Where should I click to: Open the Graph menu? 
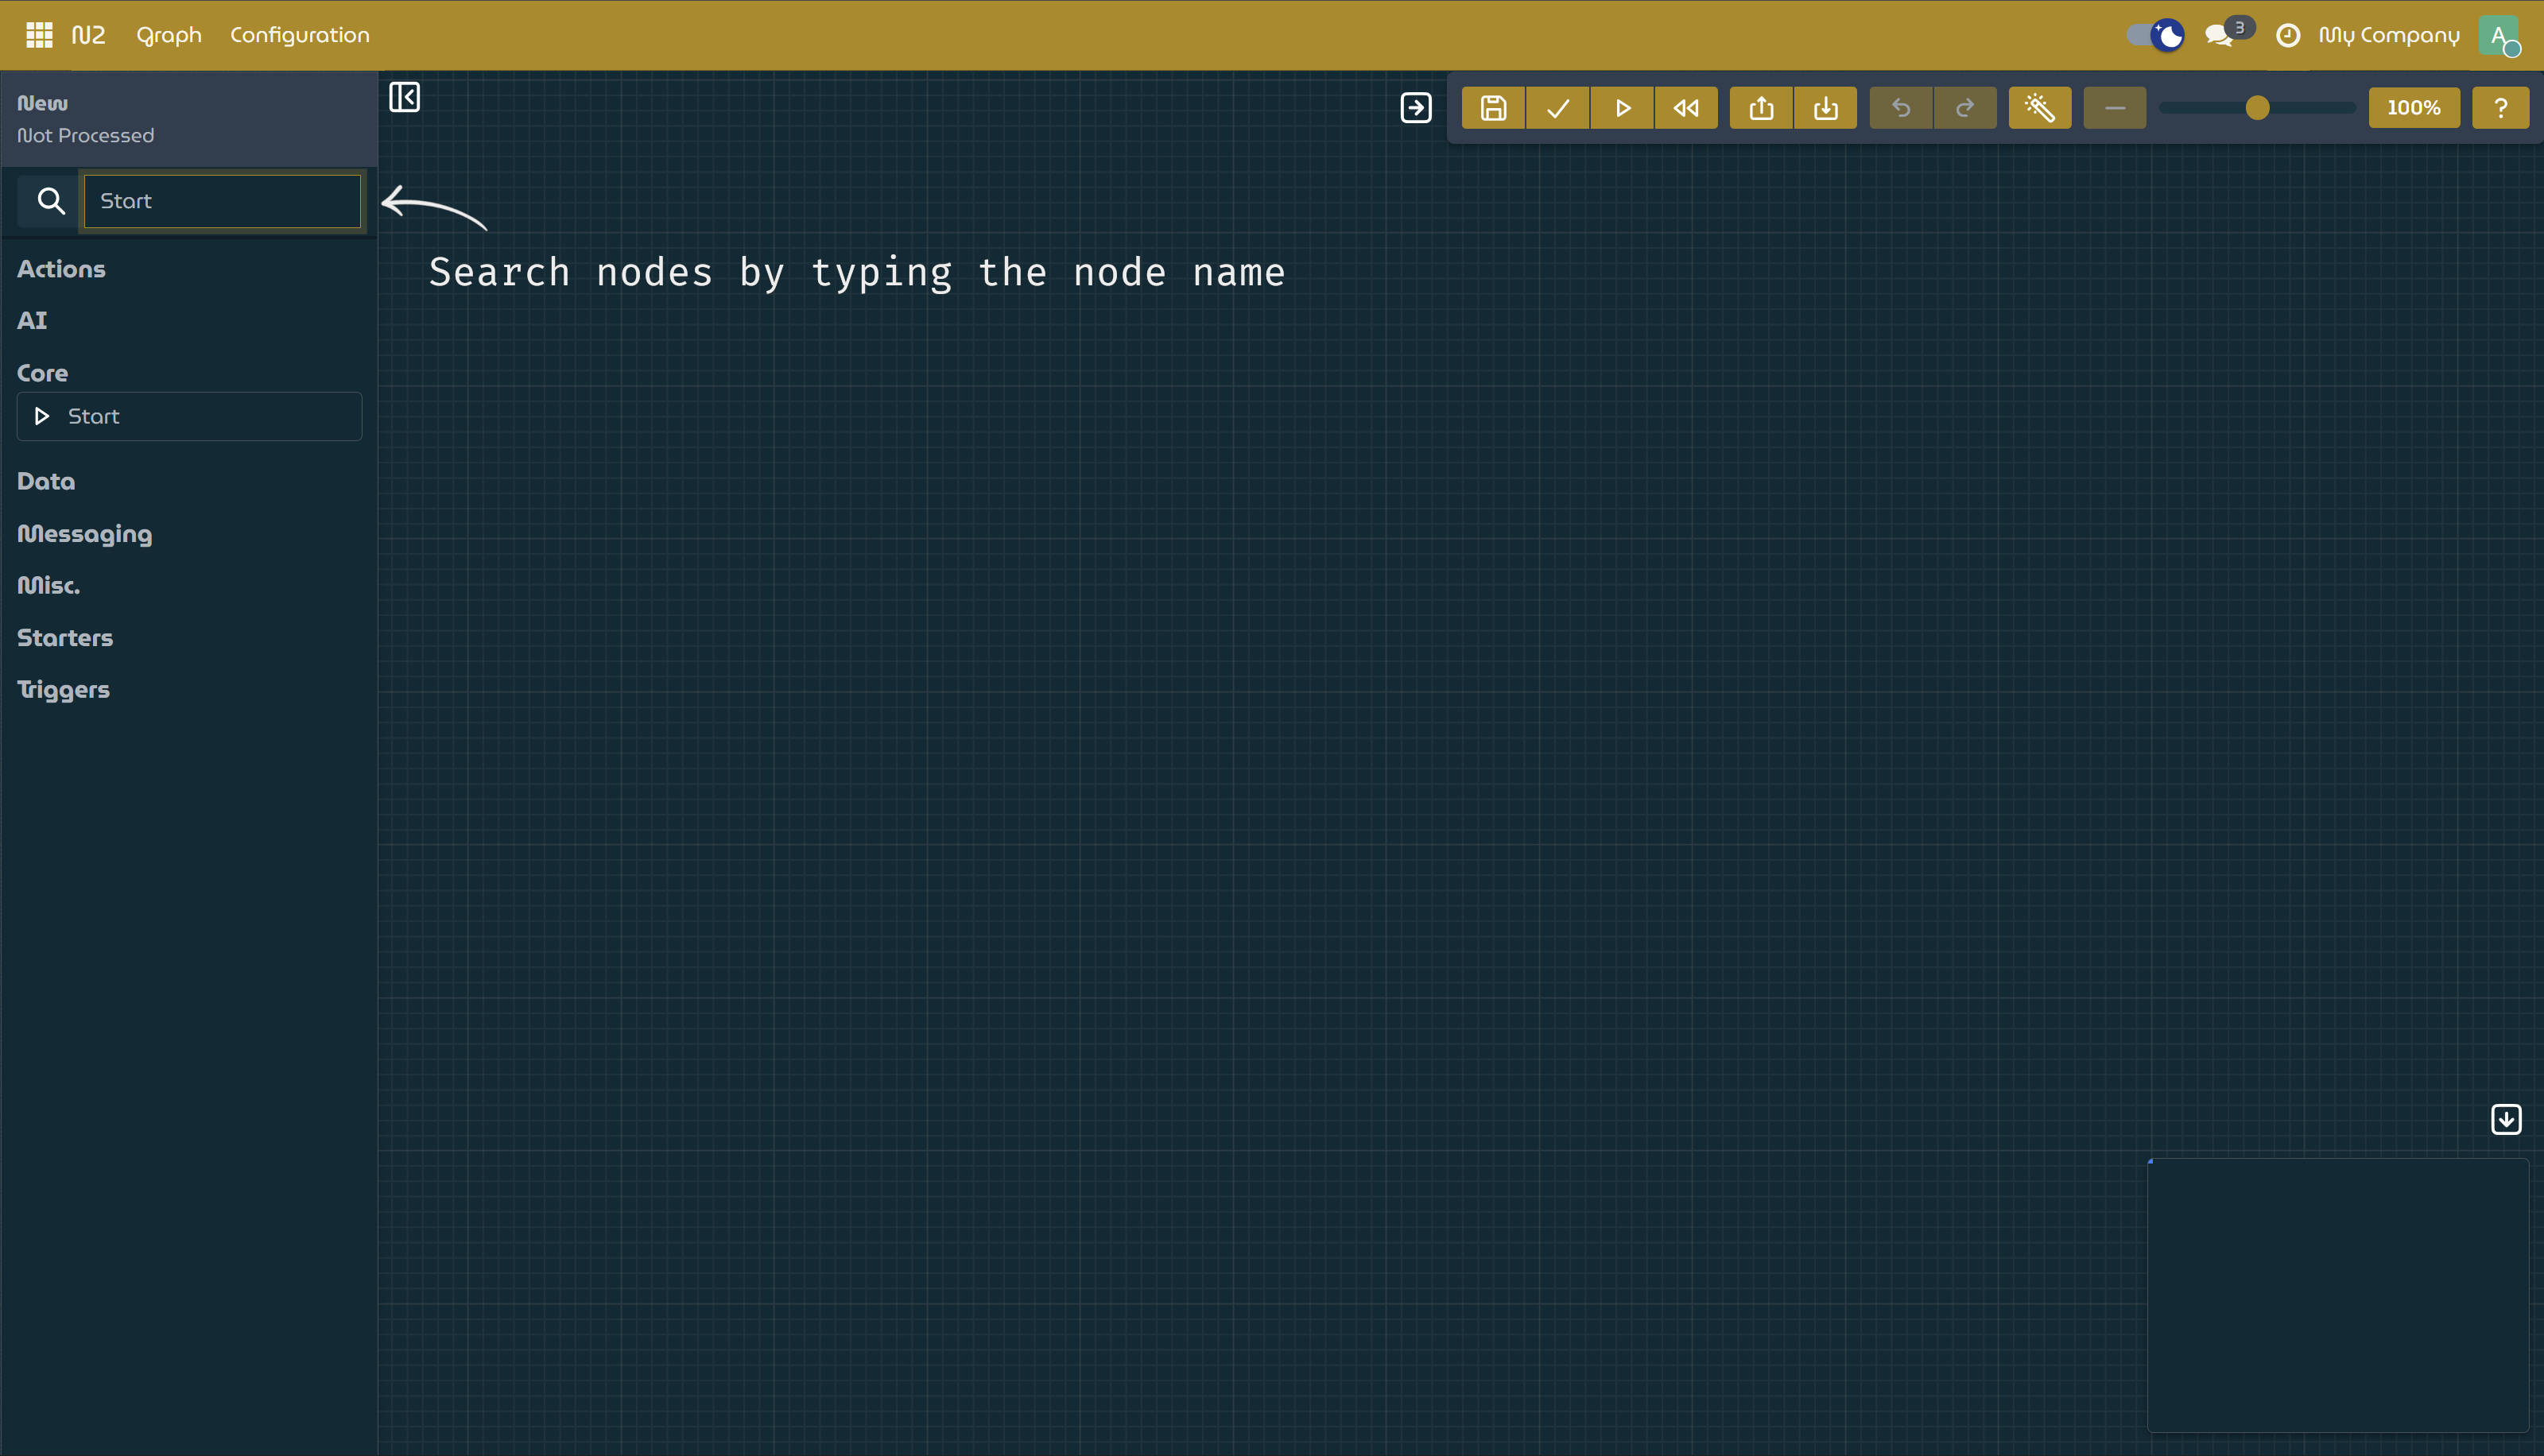(x=168, y=35)
